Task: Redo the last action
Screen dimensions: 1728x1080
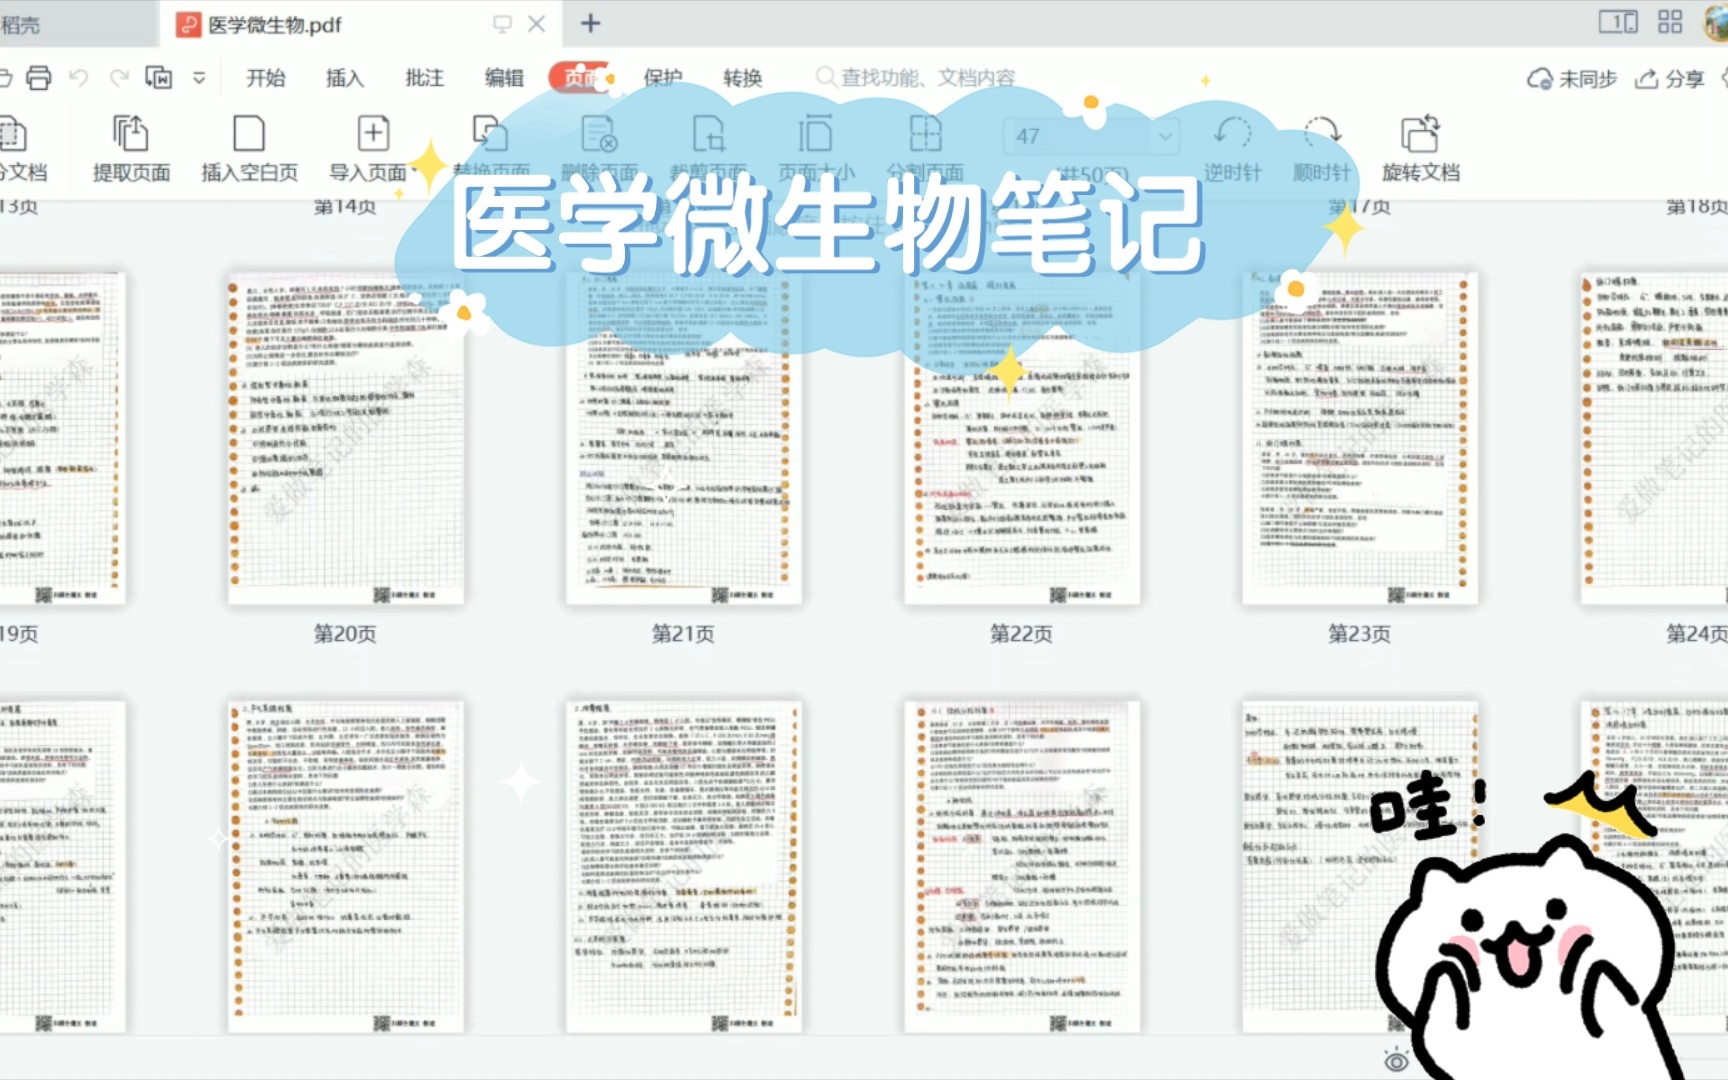Action: click(120, 78)
